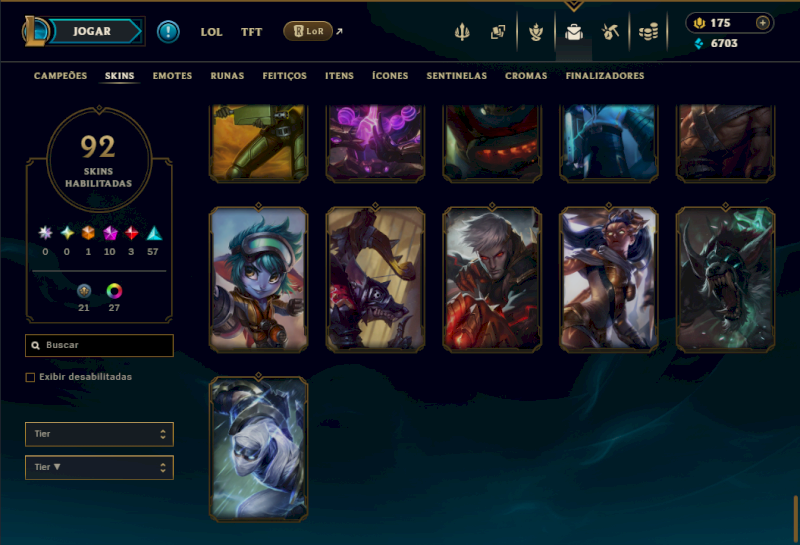The width and height of the screenshot is (800, 545).
Task: Enable the Exibir desabilitadas checkbox
Action: coord(30,377)
